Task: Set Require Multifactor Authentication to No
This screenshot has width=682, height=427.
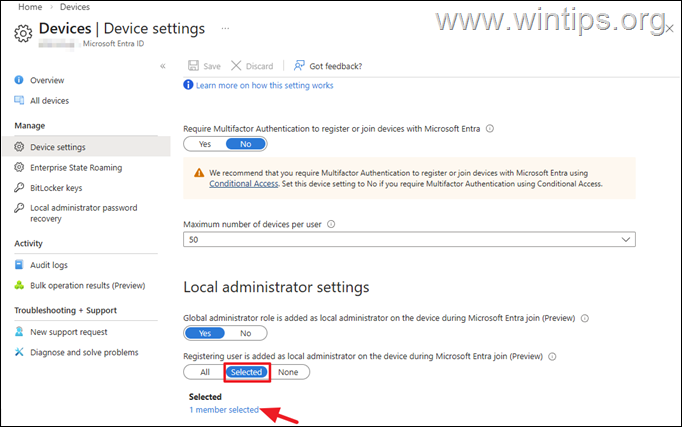Action: click(x=246, y=144)
